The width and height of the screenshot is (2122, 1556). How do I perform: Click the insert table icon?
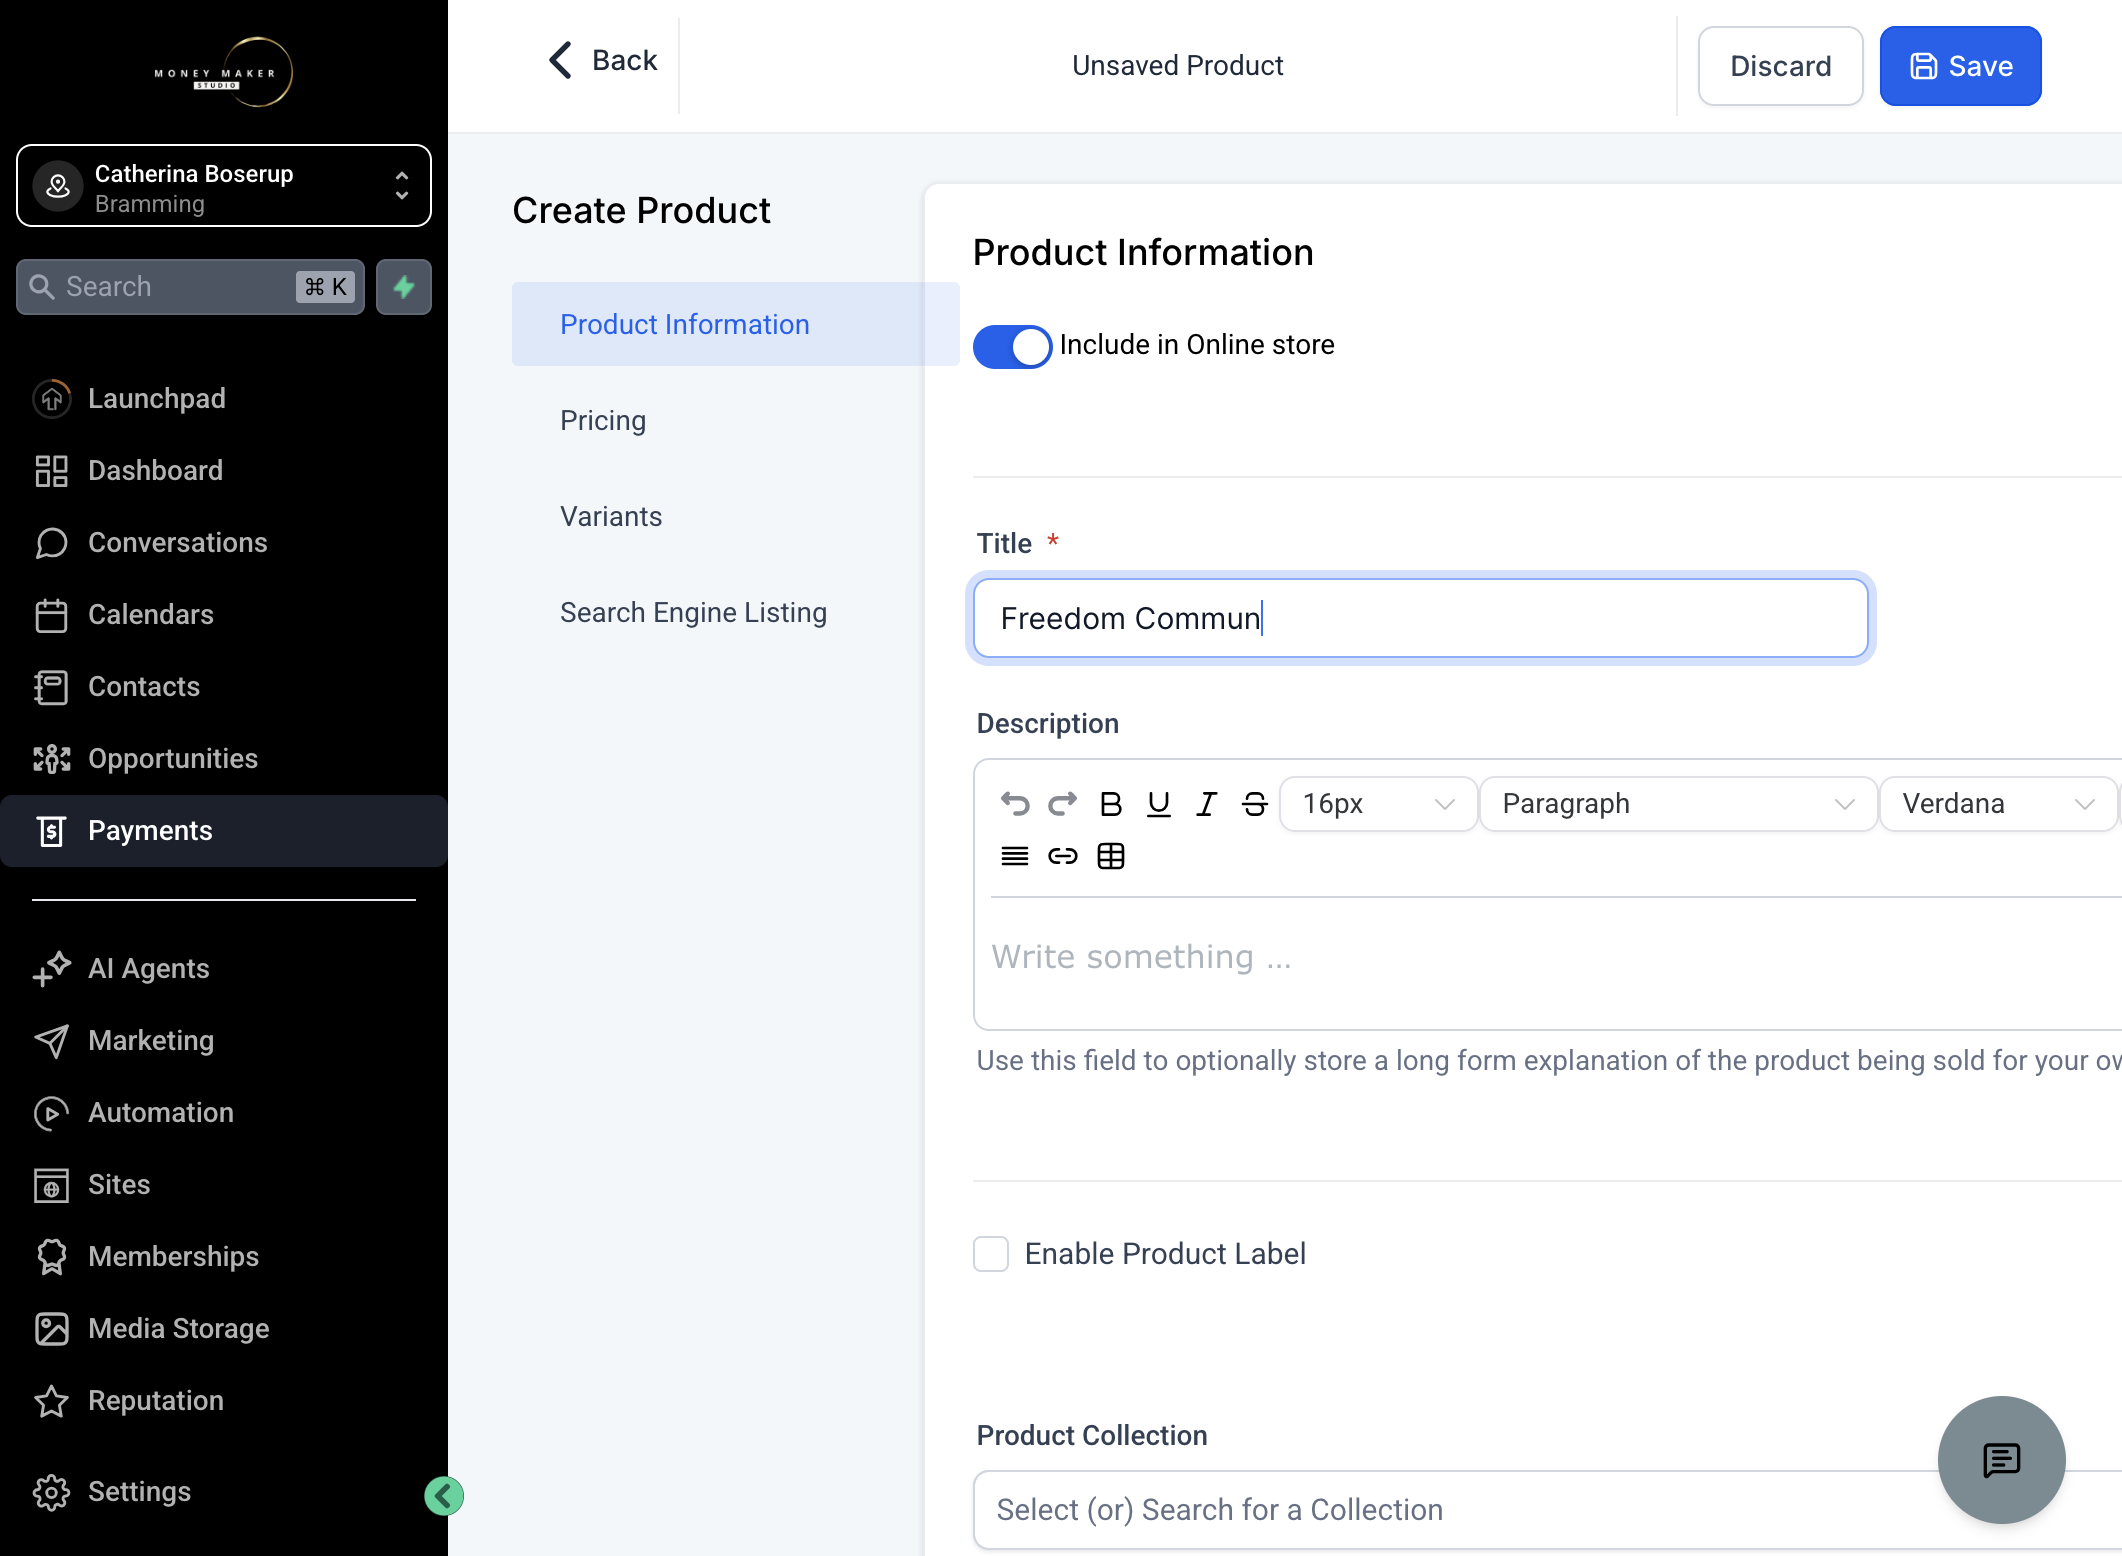pos(1111,856)
